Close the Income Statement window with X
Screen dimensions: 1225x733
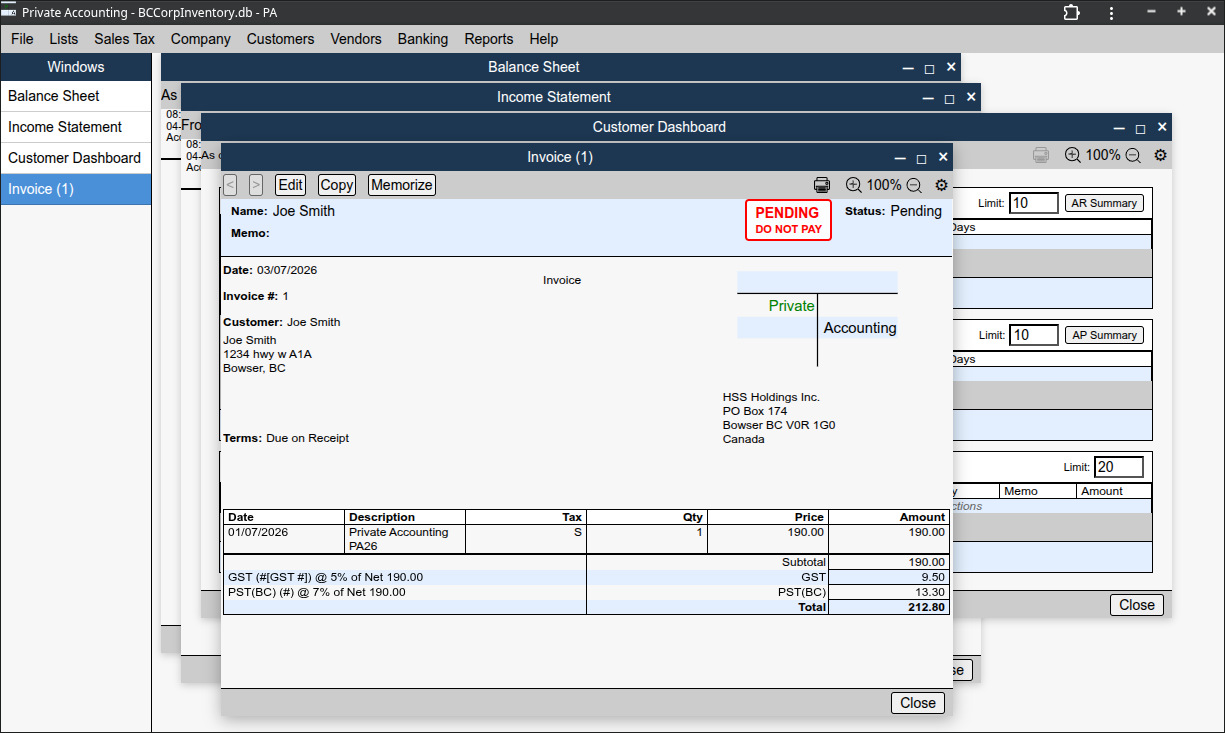click(x=971, y=97)
